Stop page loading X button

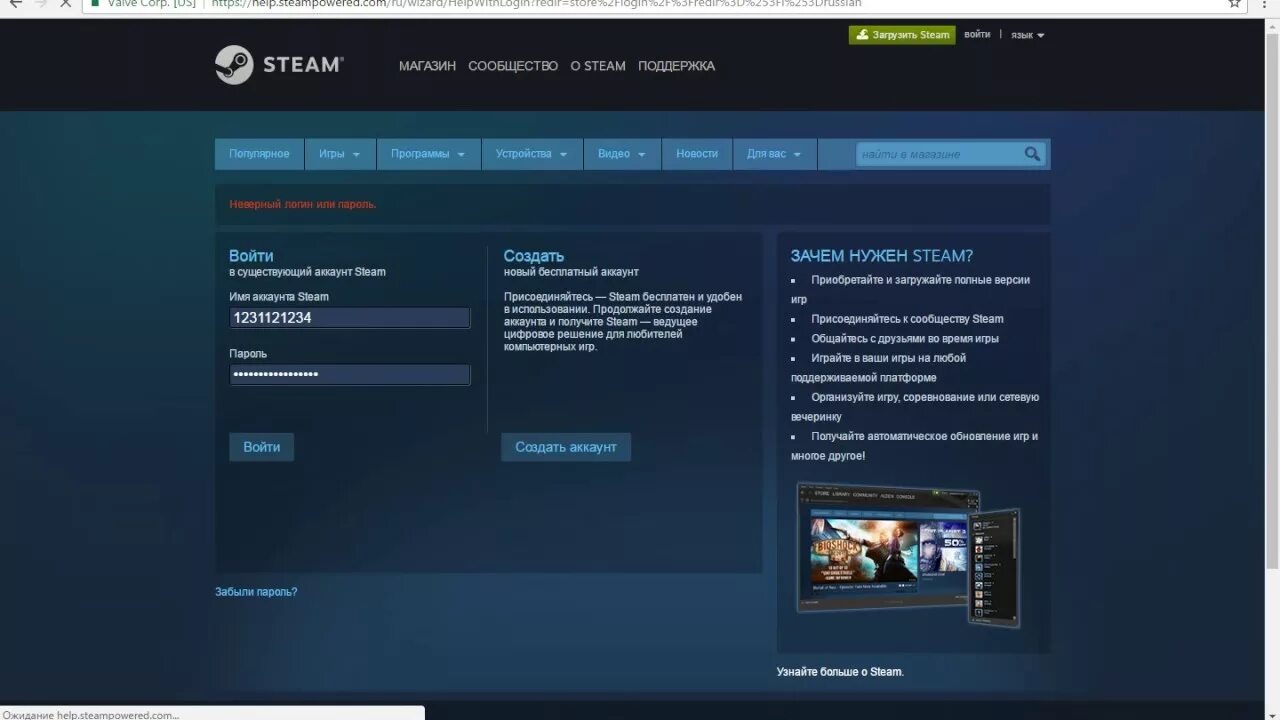click(x=66, y=3)
